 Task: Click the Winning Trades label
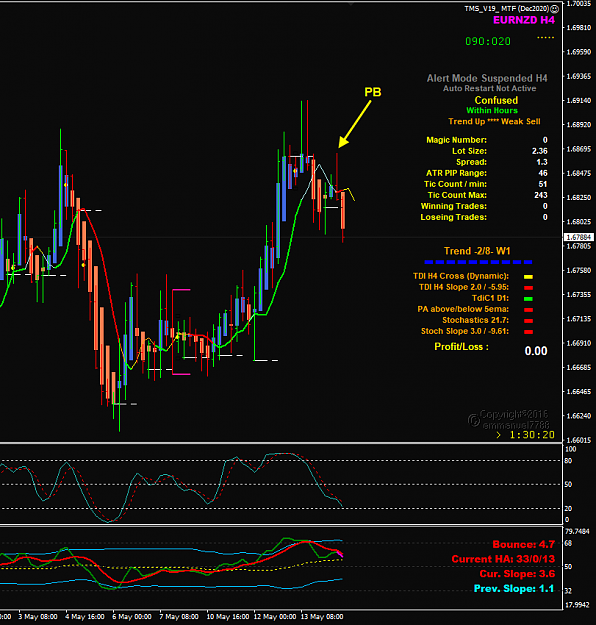pyautogui.click(x=454, y=206)
